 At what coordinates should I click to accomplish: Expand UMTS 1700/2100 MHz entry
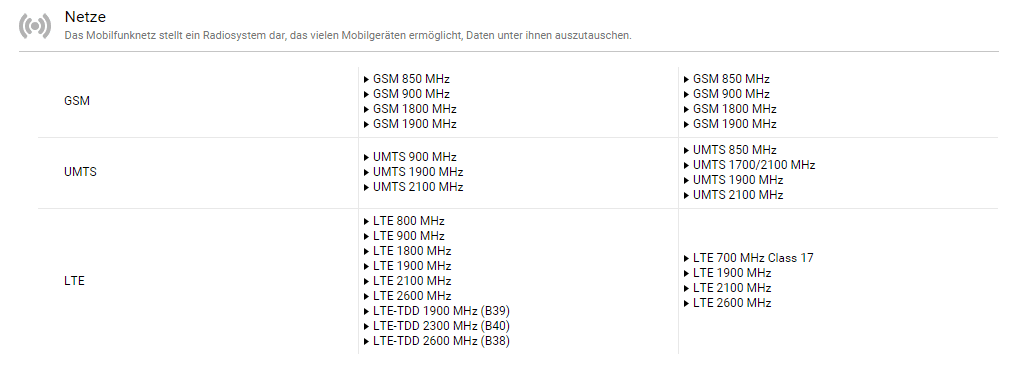(x=749, y=165)
